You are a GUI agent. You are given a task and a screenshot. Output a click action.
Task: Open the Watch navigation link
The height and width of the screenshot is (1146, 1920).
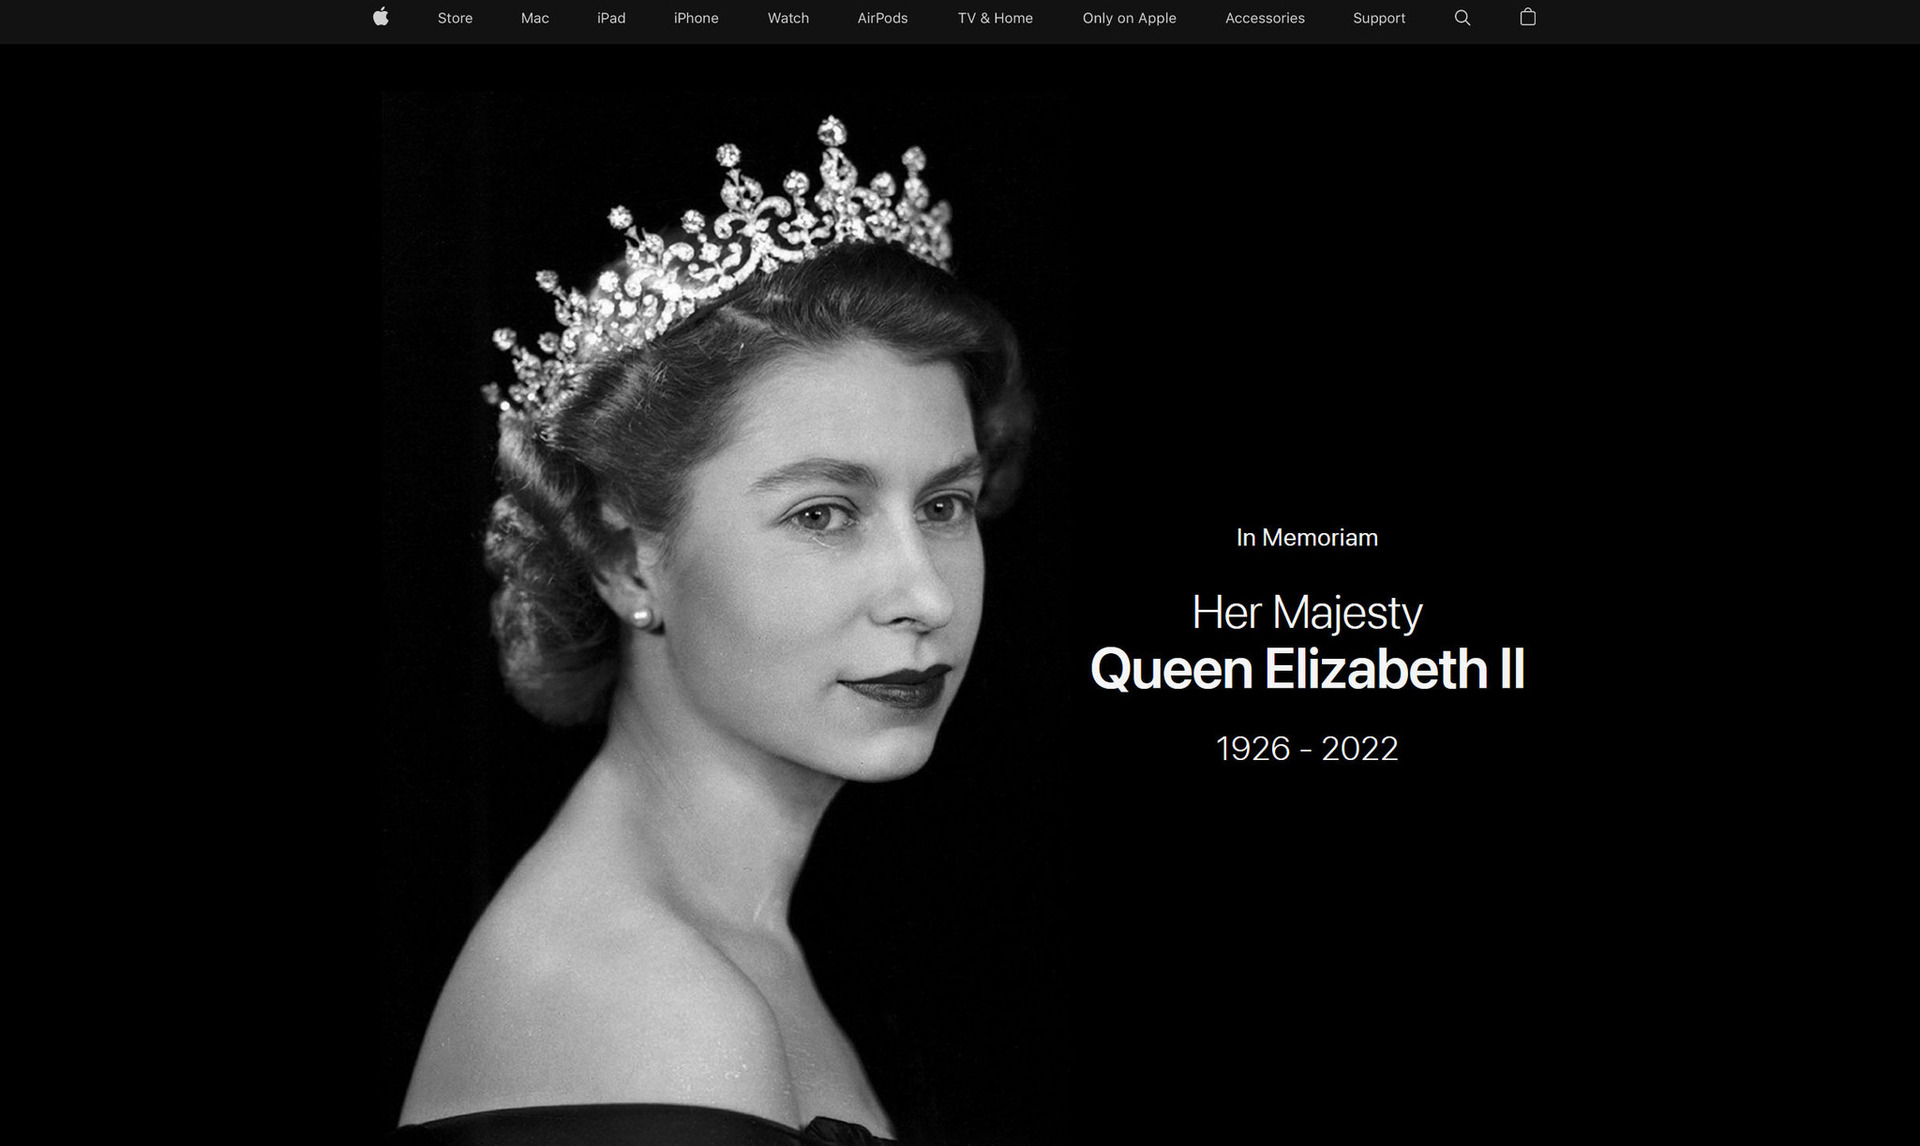[788, 18]
